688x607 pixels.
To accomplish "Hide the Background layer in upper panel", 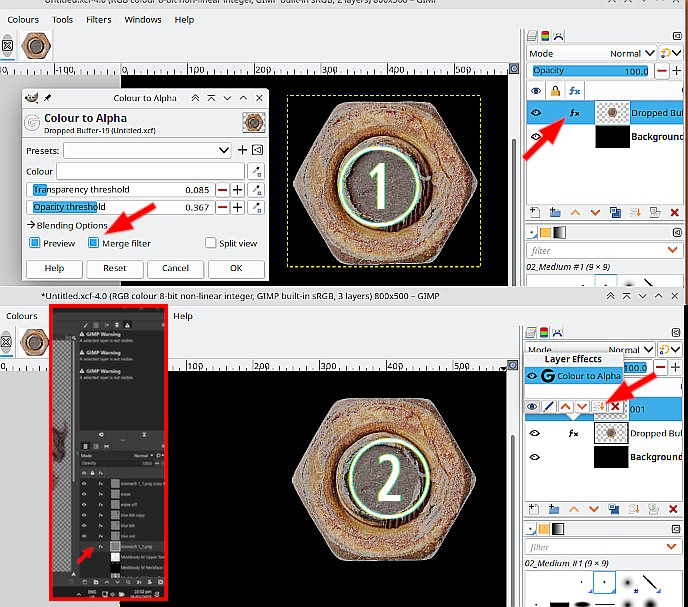I will click(536, 137).
